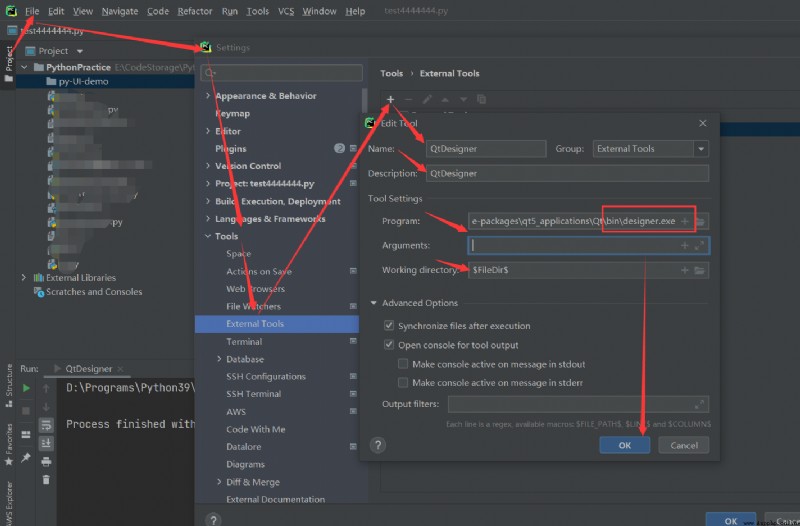Rerun QtDesigner with green play icon

tap(26, 388)
